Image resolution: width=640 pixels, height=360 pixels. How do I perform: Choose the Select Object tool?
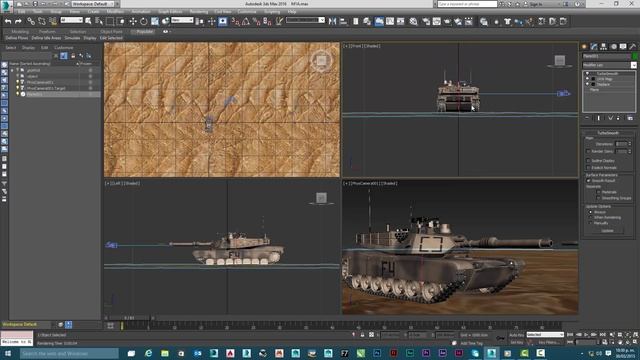(x=88, y=21)
